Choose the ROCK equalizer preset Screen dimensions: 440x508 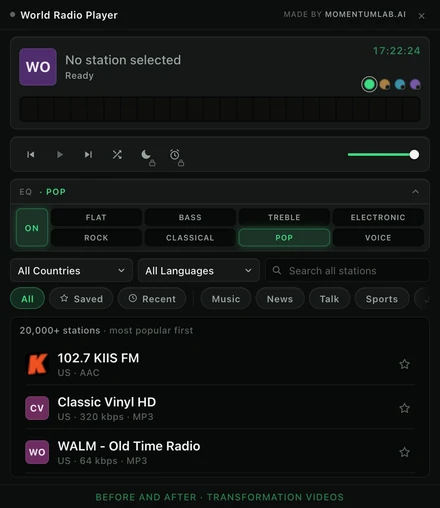pyautogui.click(x=96, y=238)
